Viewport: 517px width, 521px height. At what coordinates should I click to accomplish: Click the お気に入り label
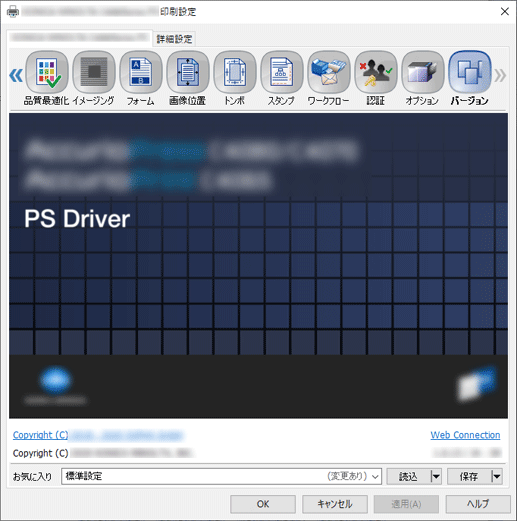pos(32,477)
